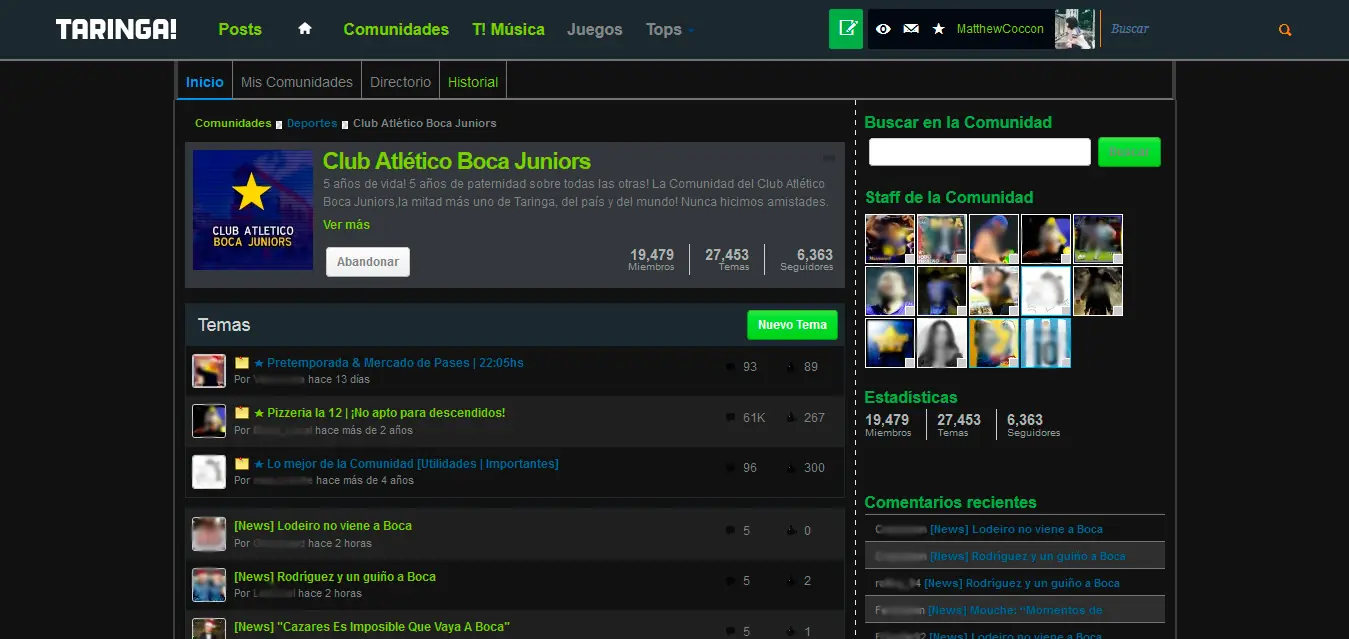Click first staff member avatar

(890, 239)
